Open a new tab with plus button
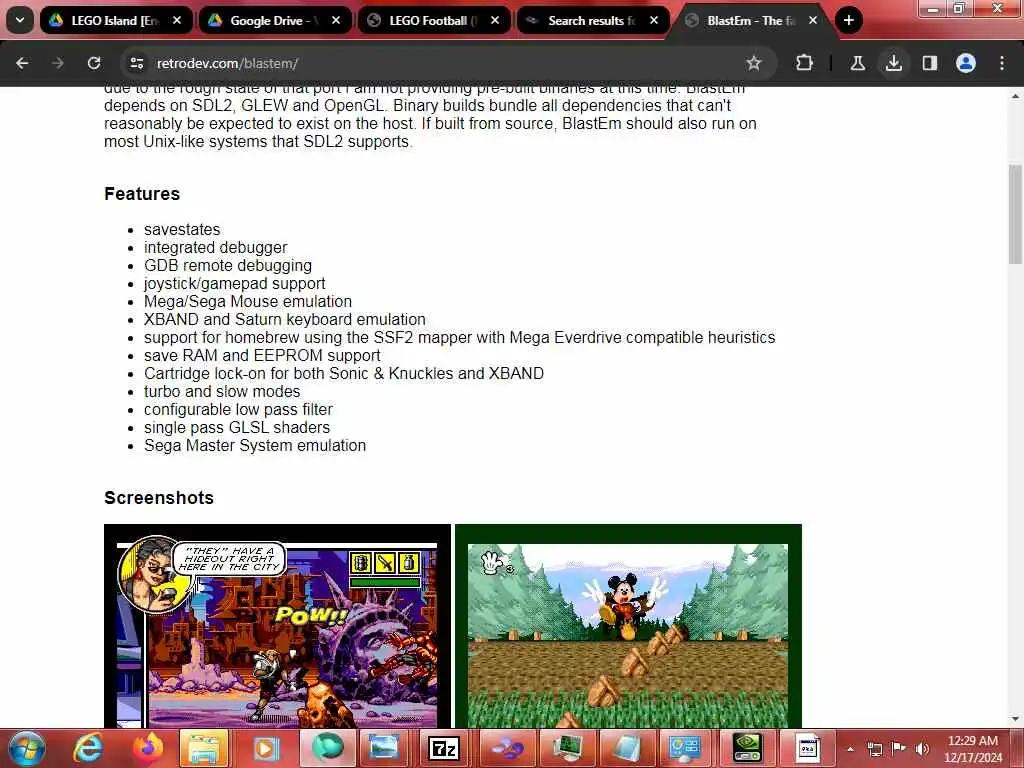The height and width of the screenshot is (768, 1024). click(x=848, y=20)
